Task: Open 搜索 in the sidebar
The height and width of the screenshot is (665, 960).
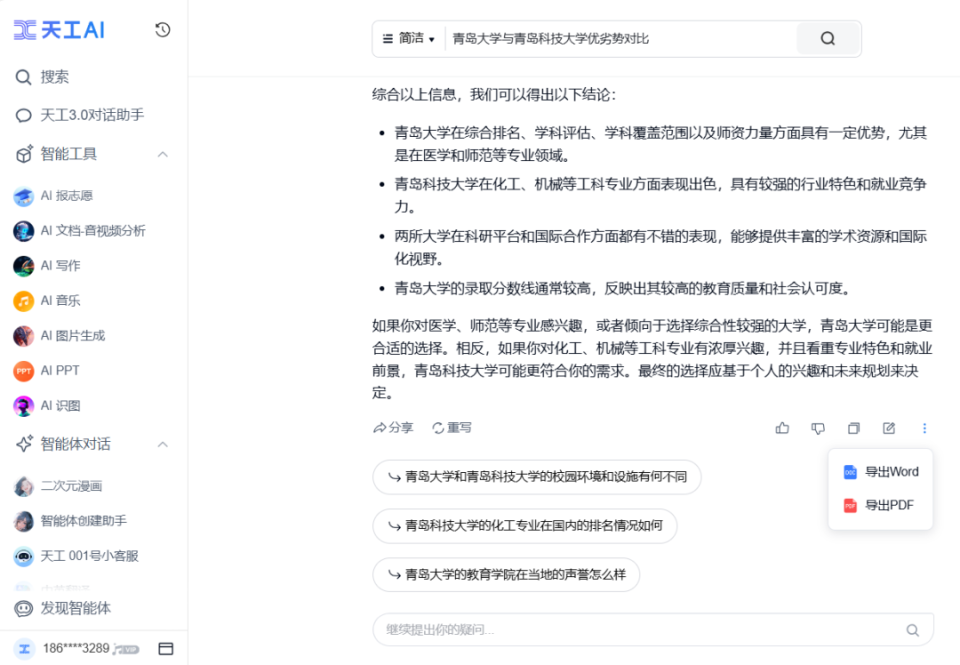Action: click(42, 77)
